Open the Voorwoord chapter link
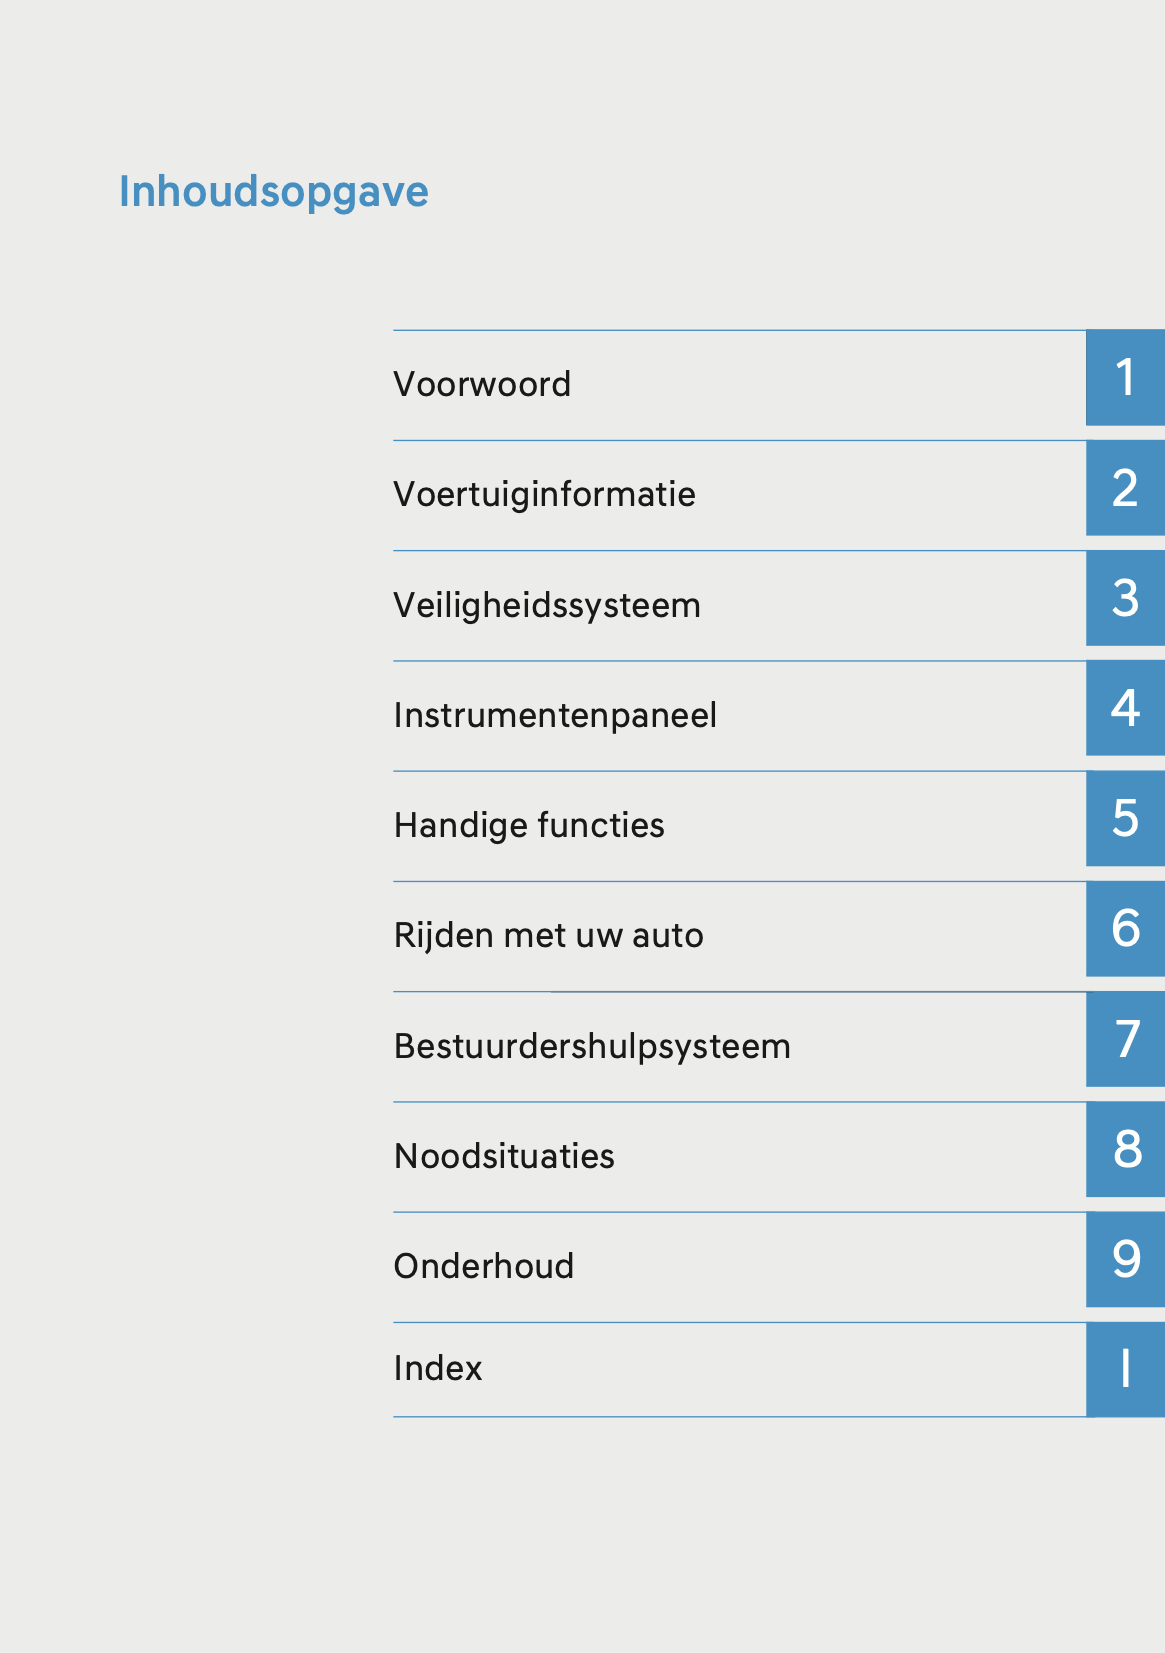1165x1653 pixels. pos(482,384)
